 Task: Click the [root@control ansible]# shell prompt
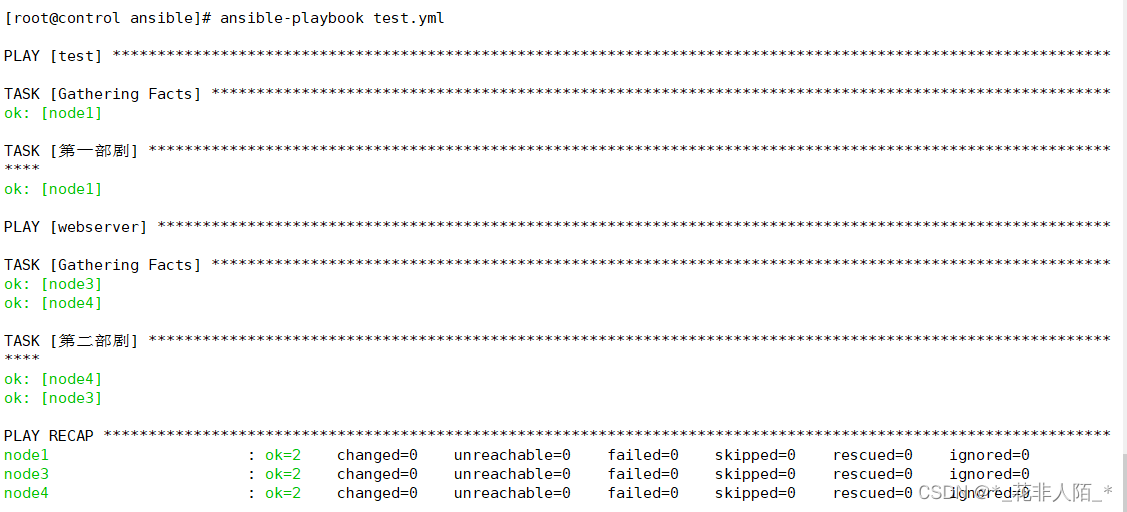click(107, 18)
